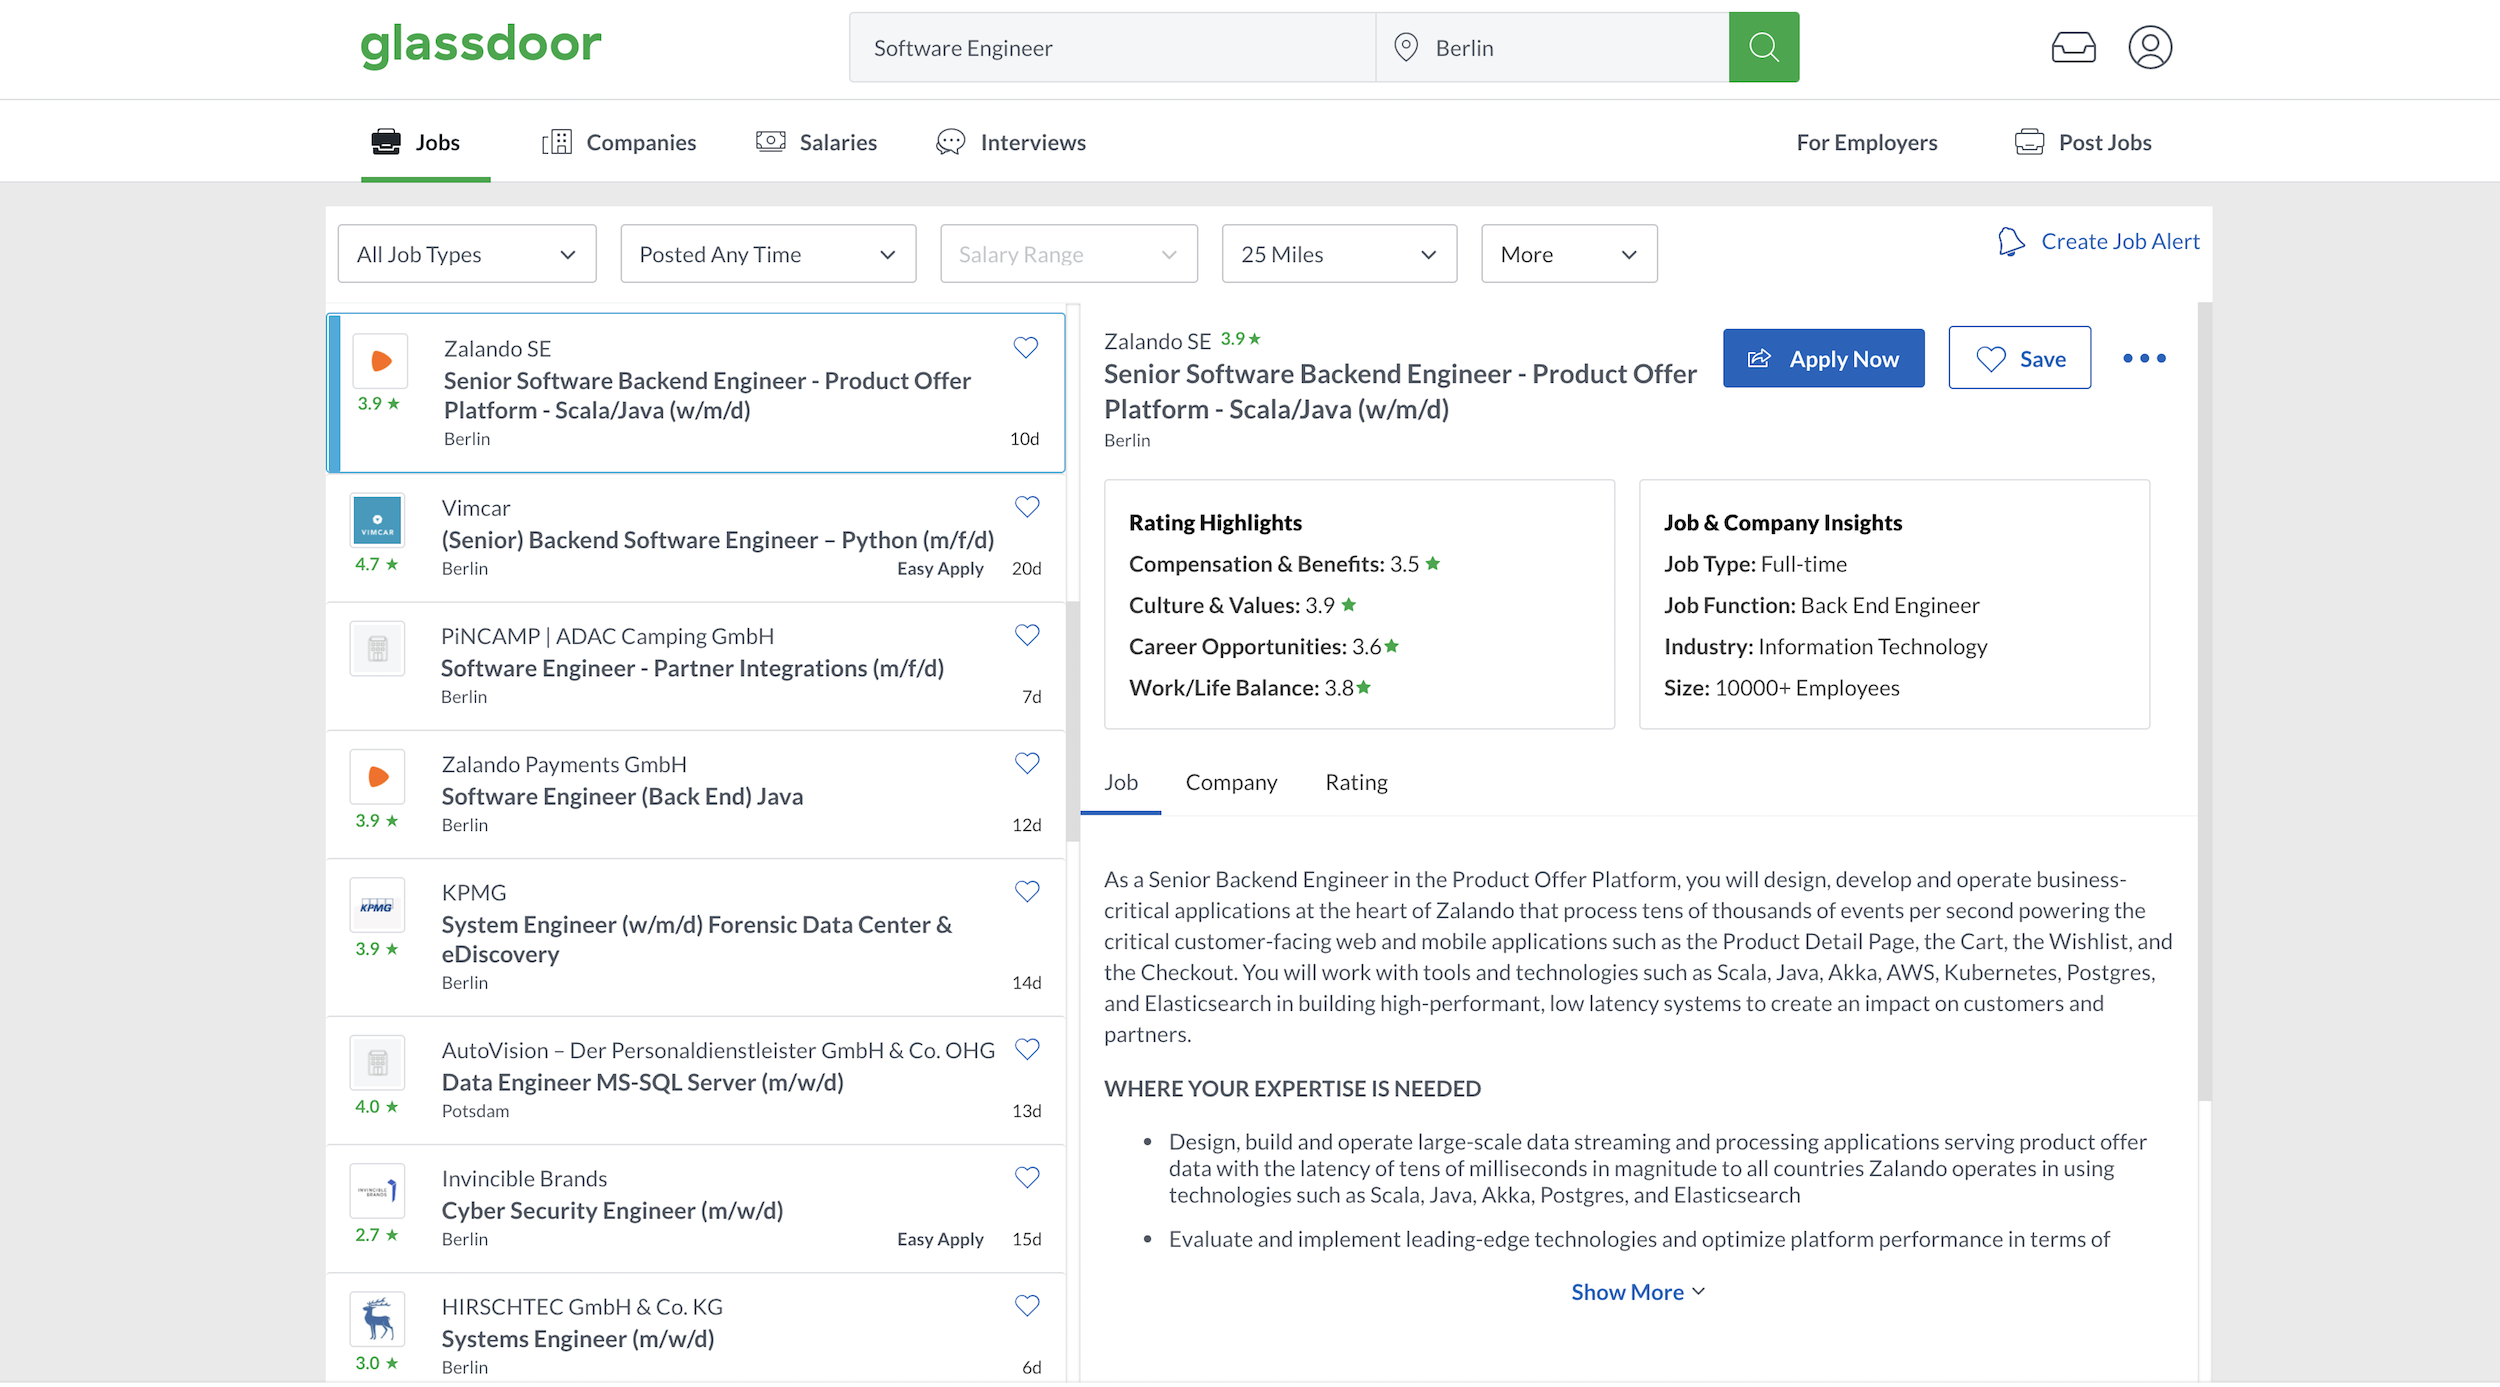Click the KPMG company logo
The width and height of the screenshot is (2500, 1387).
pyautogui.click(x=378, y=905)
